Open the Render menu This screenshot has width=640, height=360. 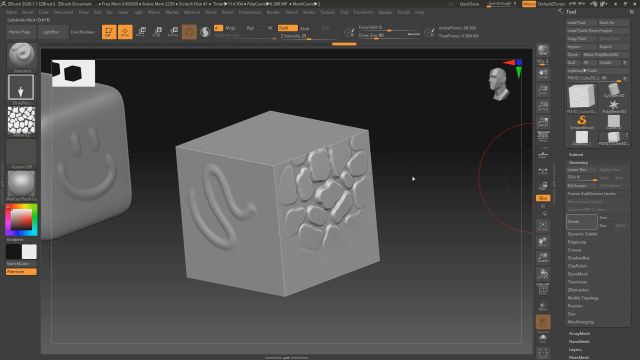(x=273, y=12)
